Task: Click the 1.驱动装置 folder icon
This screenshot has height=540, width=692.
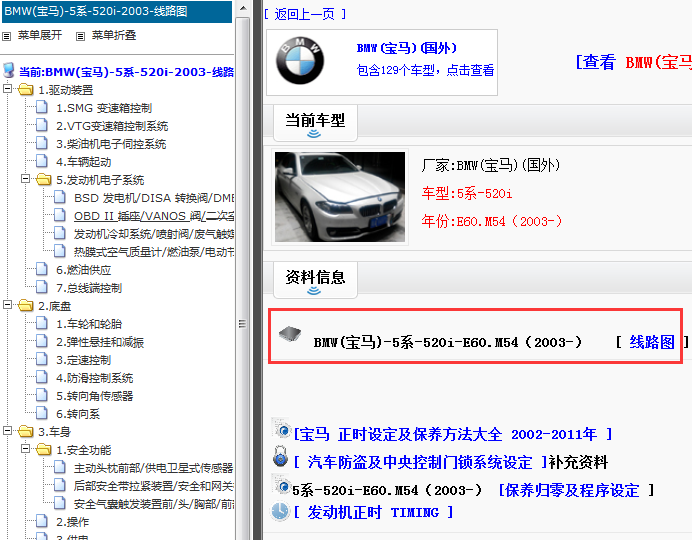Action: (26, 90)
